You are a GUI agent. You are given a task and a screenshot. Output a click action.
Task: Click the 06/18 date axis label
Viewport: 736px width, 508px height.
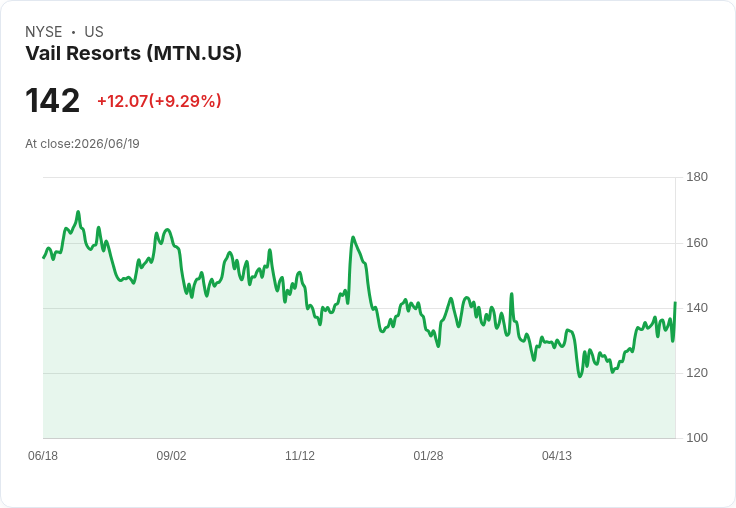[43, 455]
